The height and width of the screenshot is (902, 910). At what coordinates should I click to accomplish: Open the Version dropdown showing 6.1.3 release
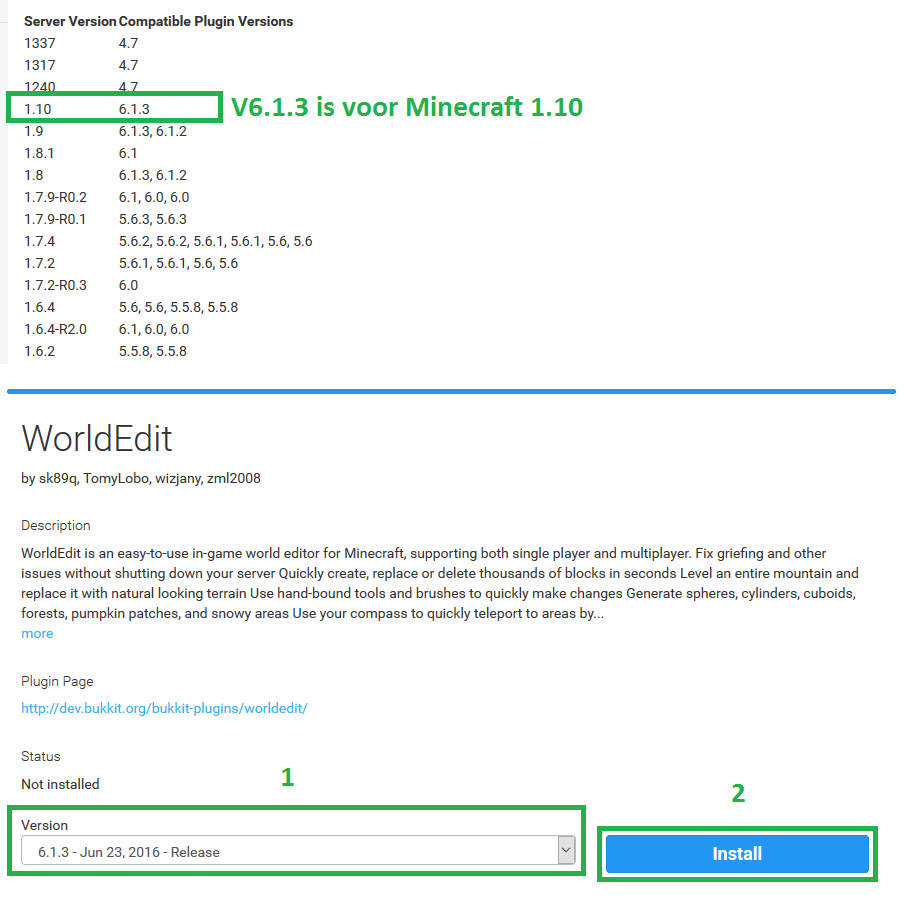pos(298,851)
